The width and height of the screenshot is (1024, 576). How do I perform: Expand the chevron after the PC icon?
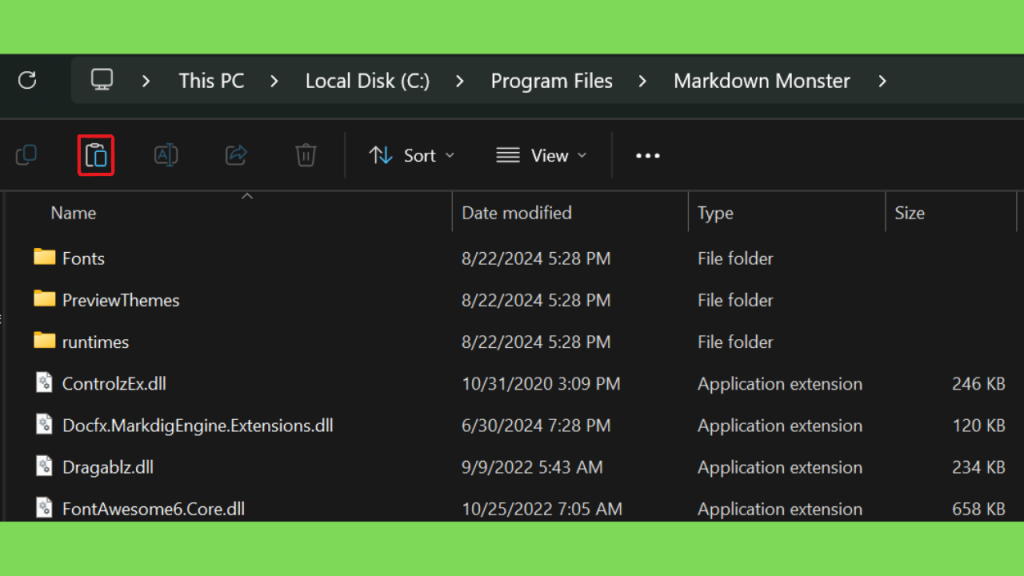tap(146, 81)
